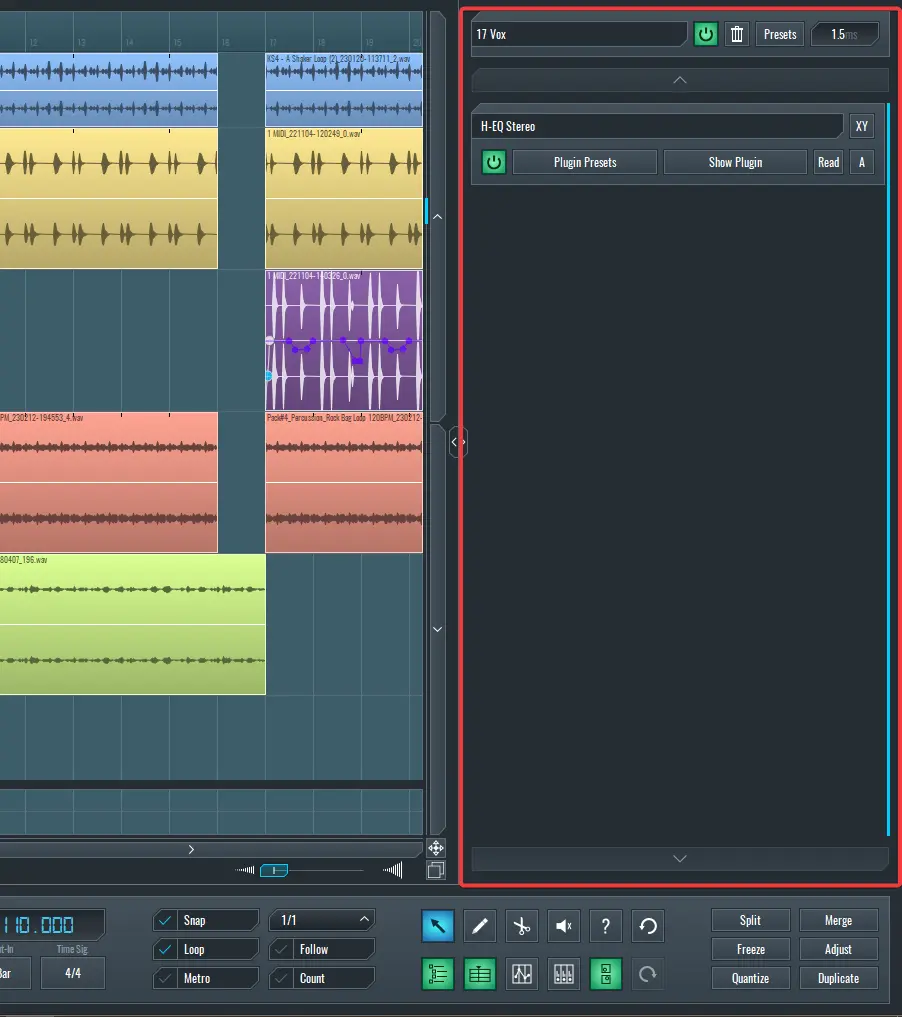The width and height of the screenshot is (902, 1017).
Task: Toggle the green track list view icon
Action: (438, 974)
